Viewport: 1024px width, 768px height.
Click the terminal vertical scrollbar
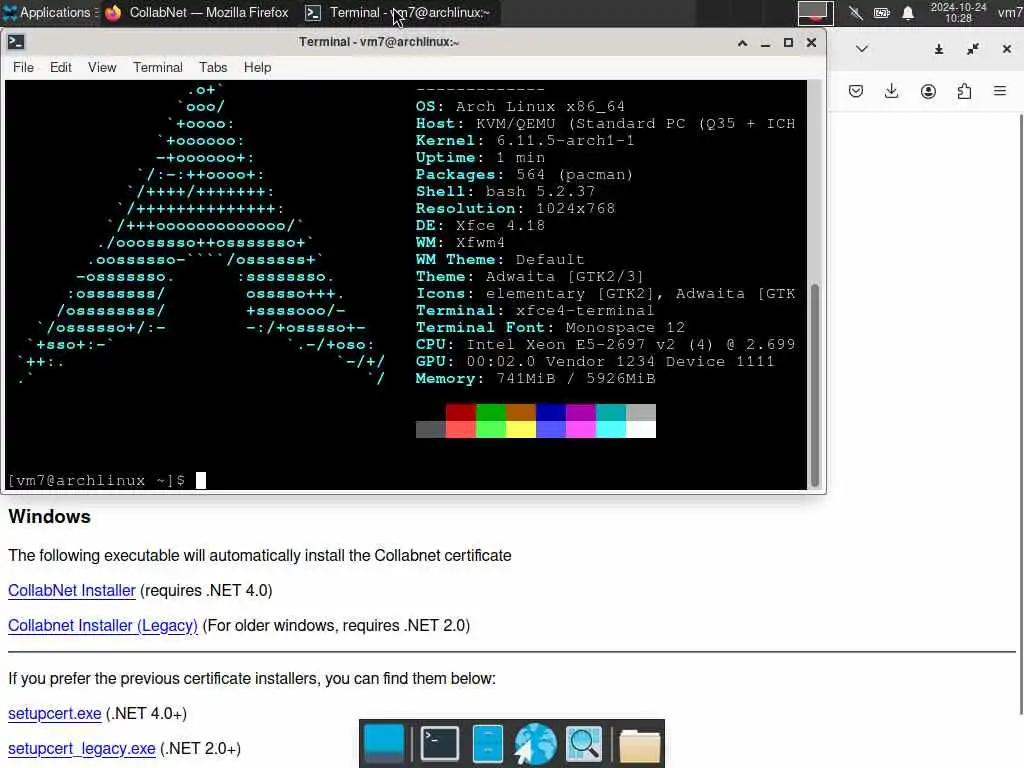coord(814,385)
